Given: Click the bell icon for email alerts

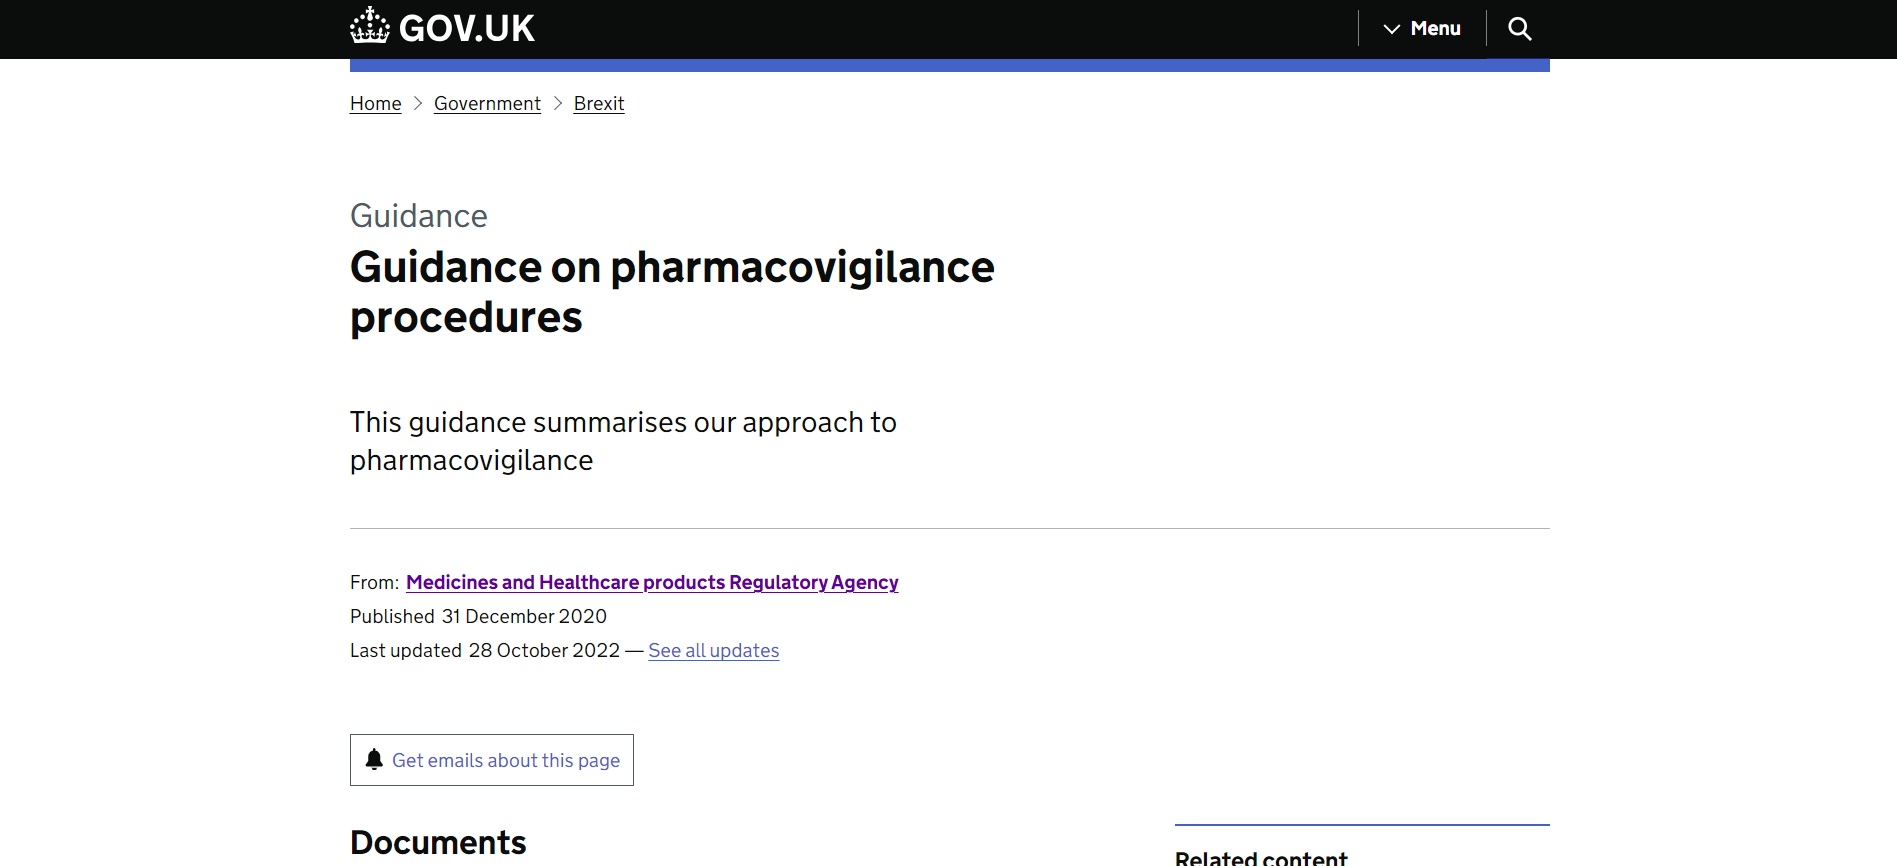Looking at the screenshot, I should pos(374,760).
